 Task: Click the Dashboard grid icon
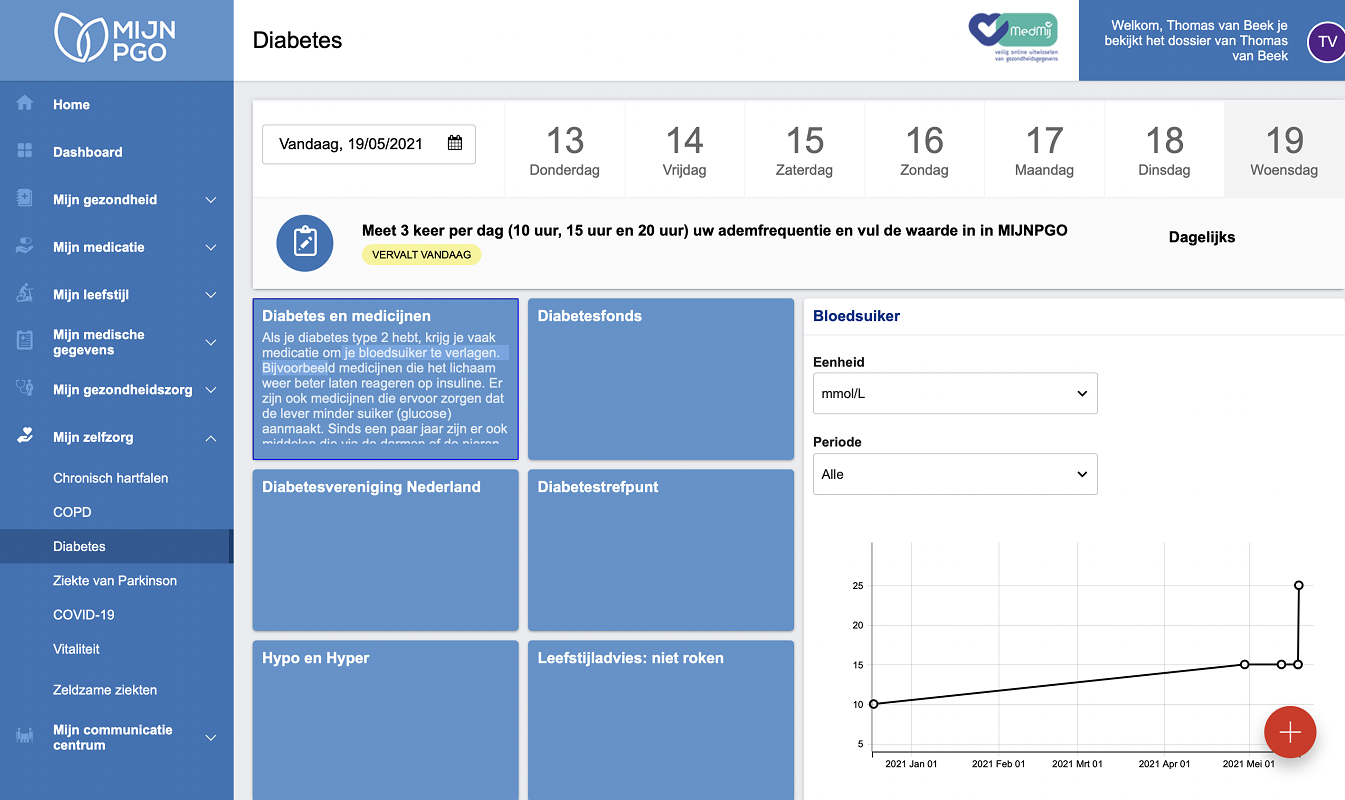coord(25,152)
